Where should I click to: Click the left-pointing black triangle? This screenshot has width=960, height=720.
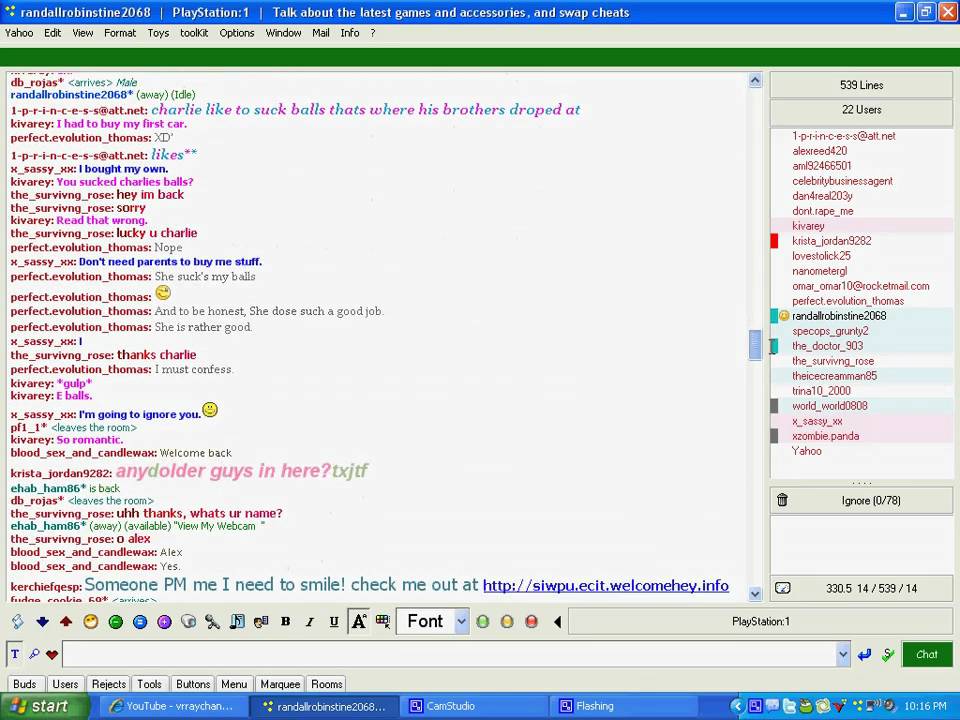click(x=557, y=622)
